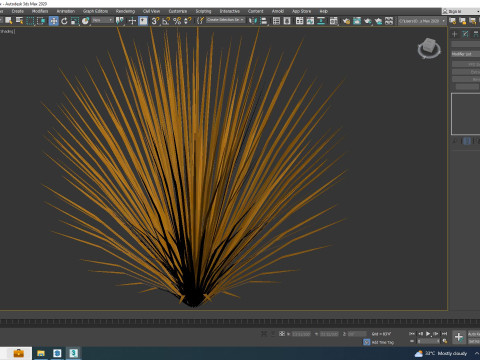Open the Rendering menu
The width and height of the screenshot is (480, 360).
(x=125, y=11)
